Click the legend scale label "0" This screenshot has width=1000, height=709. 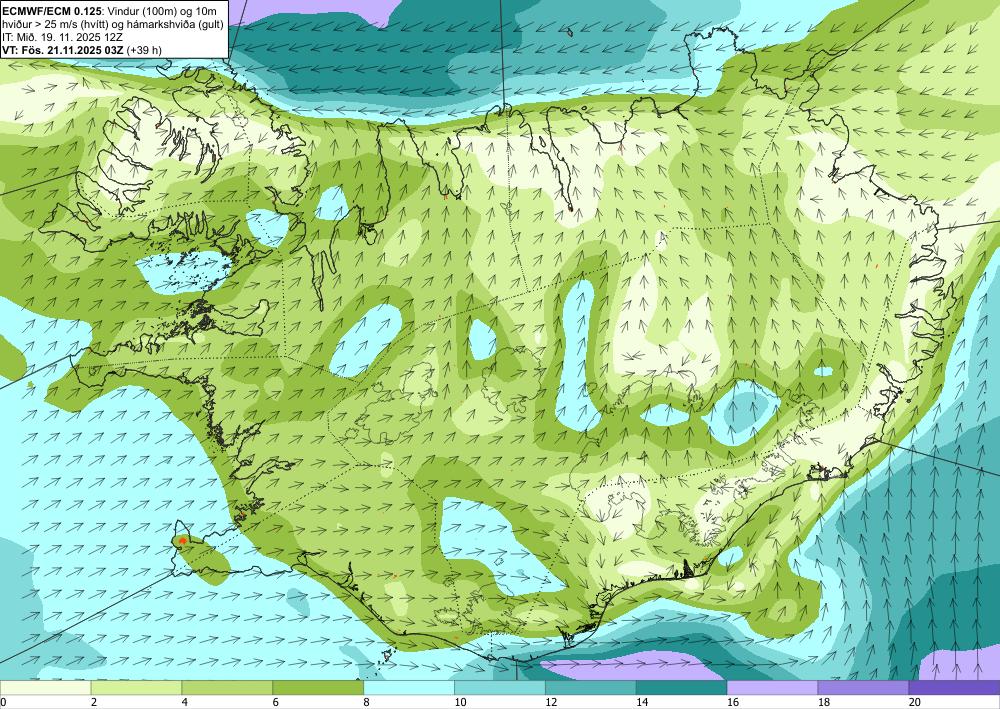tap(3, 702)
